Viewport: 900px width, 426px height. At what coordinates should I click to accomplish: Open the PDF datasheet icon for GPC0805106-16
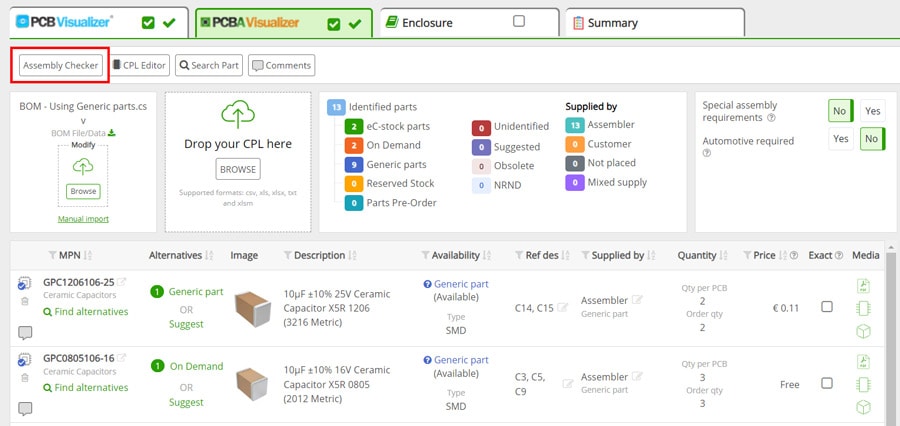coord(863,362)
